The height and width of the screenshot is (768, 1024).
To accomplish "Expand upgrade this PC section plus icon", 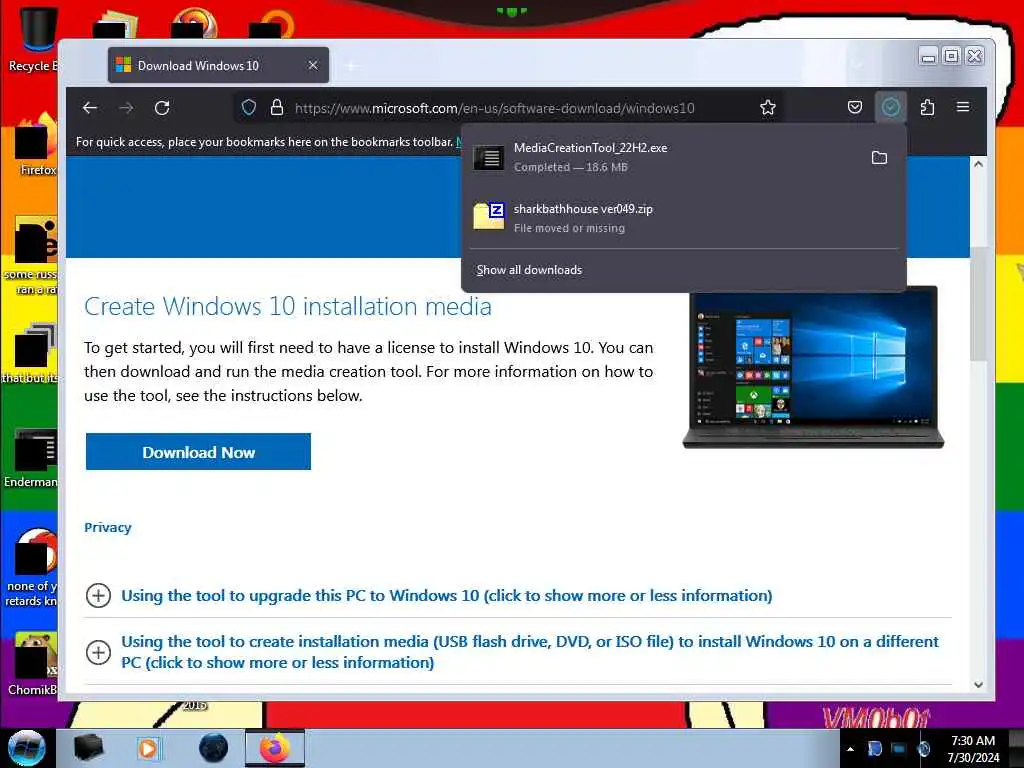I will point(99,596).
